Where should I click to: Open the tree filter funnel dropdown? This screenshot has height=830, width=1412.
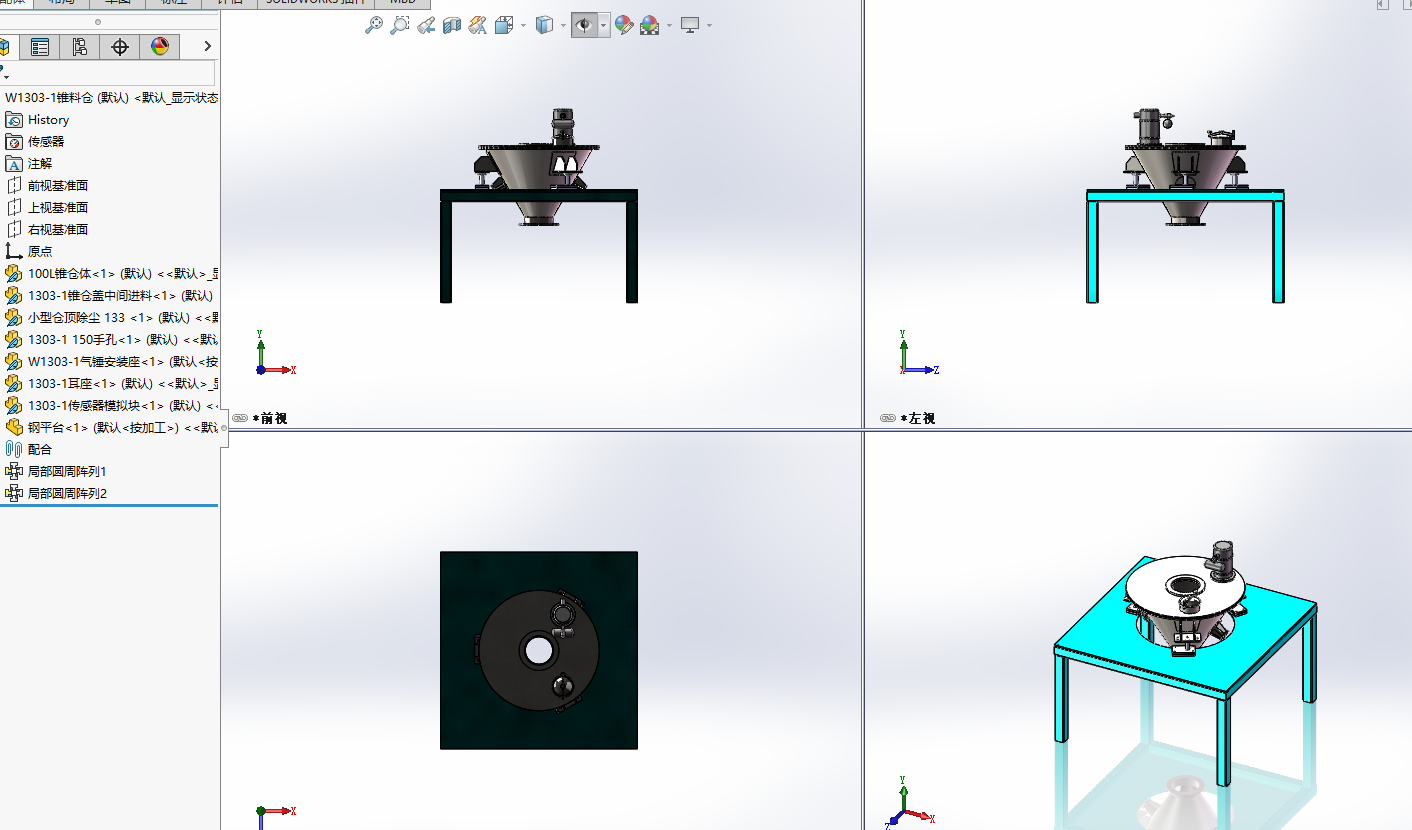4,73
